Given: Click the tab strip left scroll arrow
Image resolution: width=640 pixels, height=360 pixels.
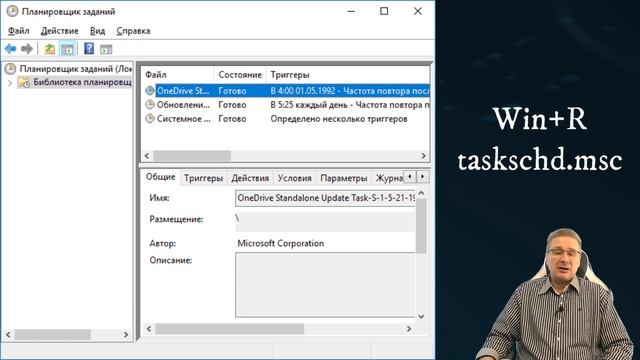Looking at the screenshot, I should tap(410, 176).
